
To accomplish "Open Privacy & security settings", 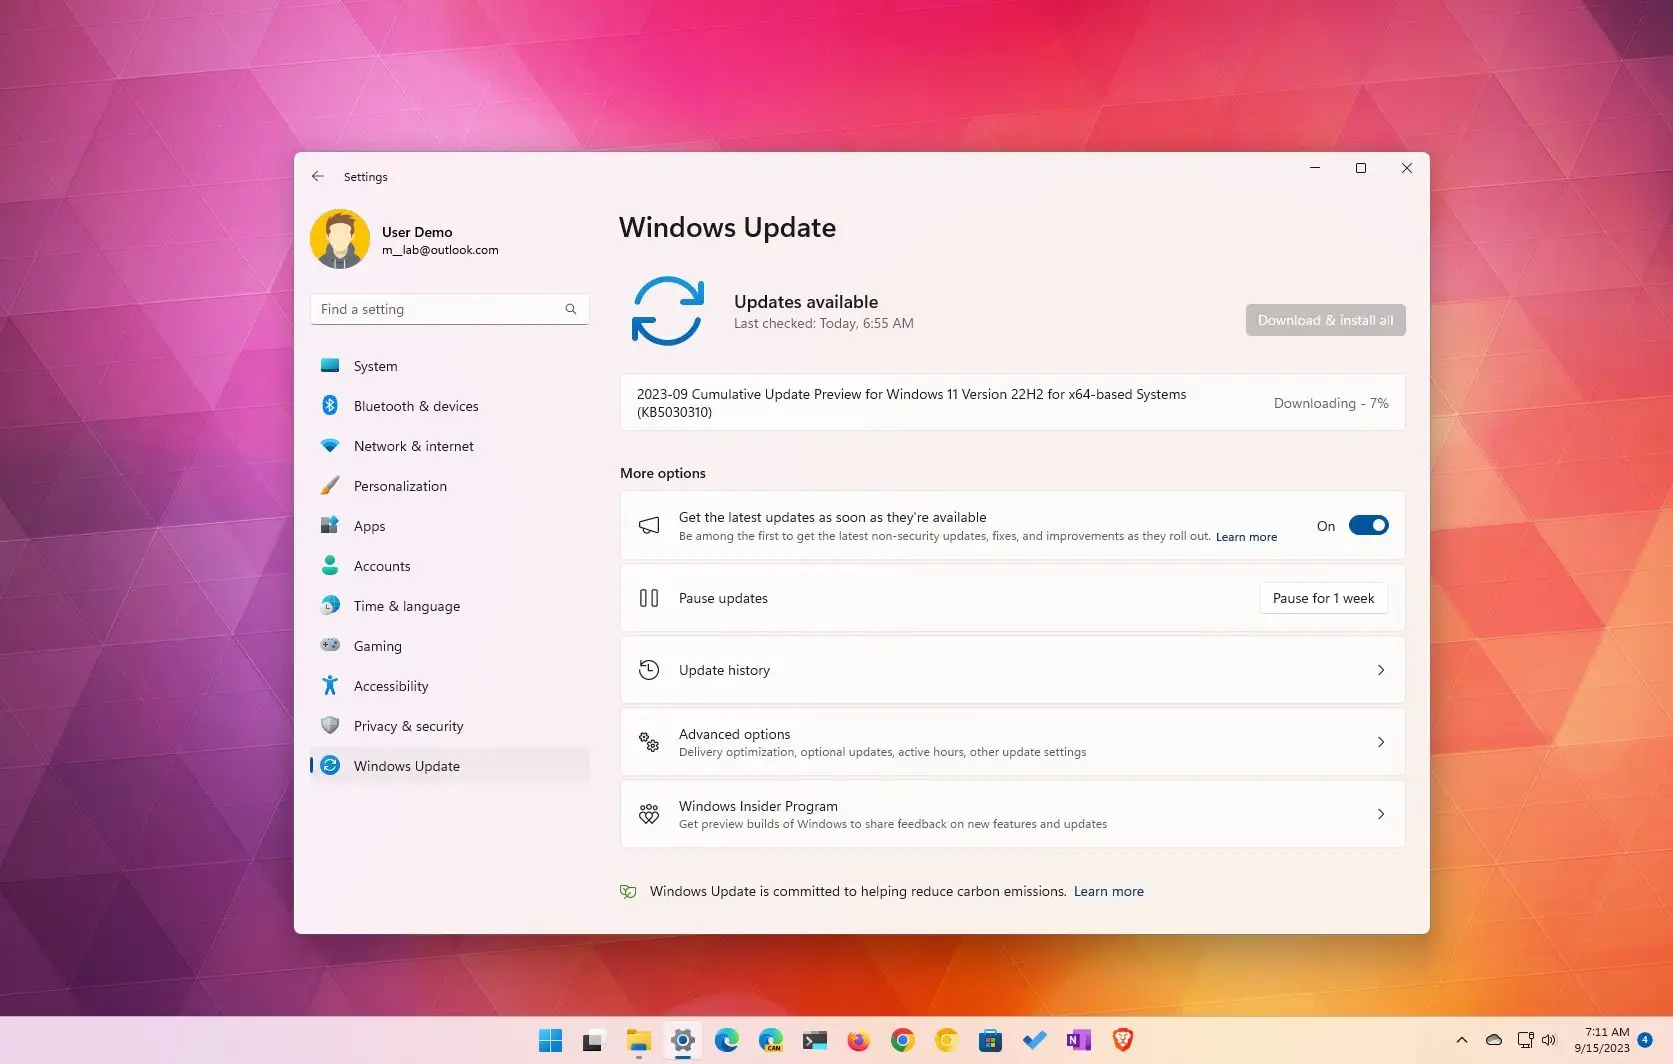I will 449,726.
